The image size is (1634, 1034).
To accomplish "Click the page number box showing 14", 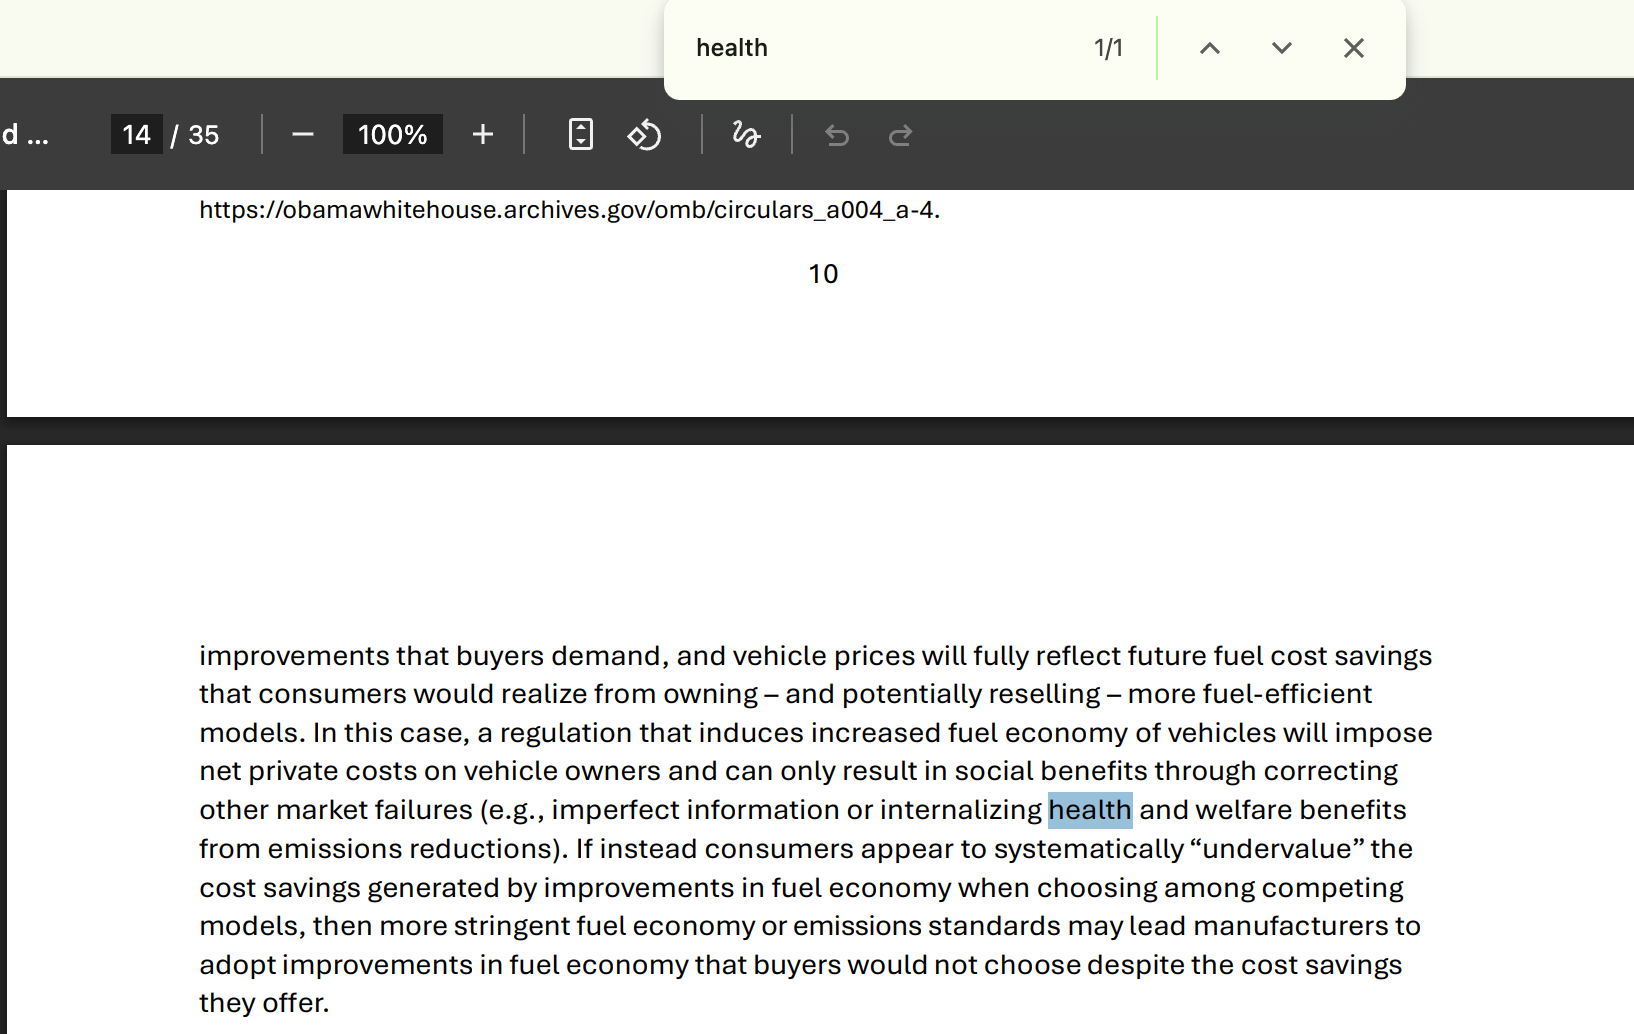I will click(136, 135).
